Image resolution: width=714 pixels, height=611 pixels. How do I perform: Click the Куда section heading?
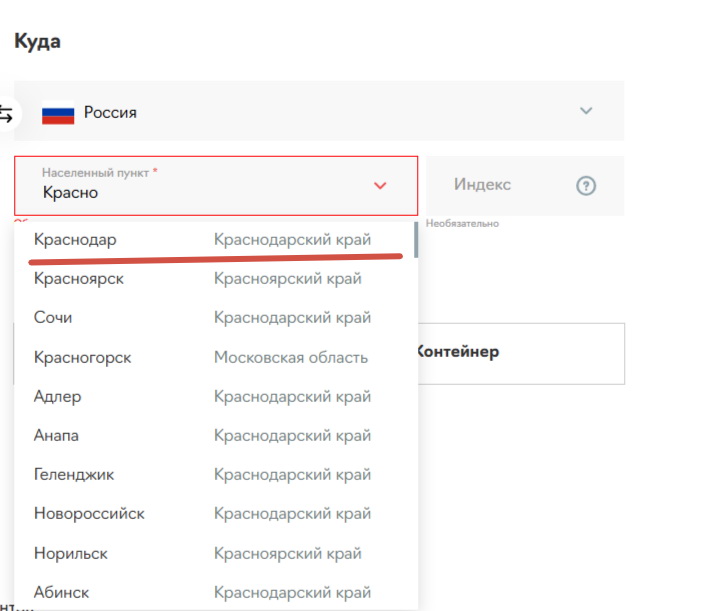(37, 42)
